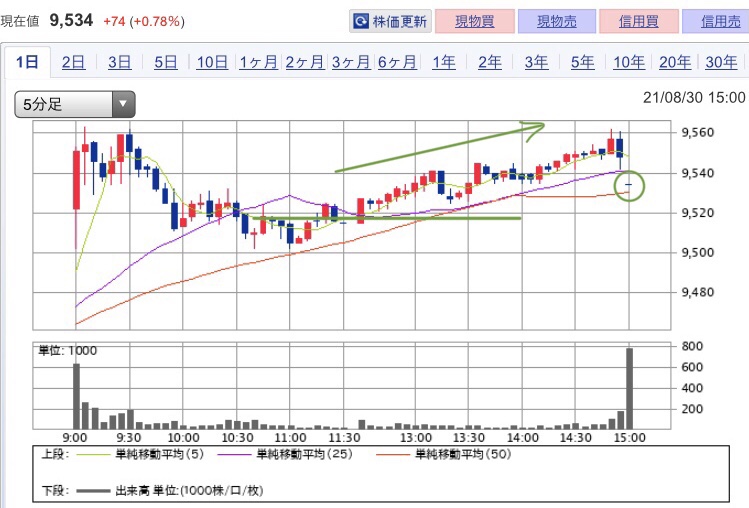Click the 21/08/30 15:00 timestamp
The height and width of the screenshot is (508, 749).
(x=694, y=97)
